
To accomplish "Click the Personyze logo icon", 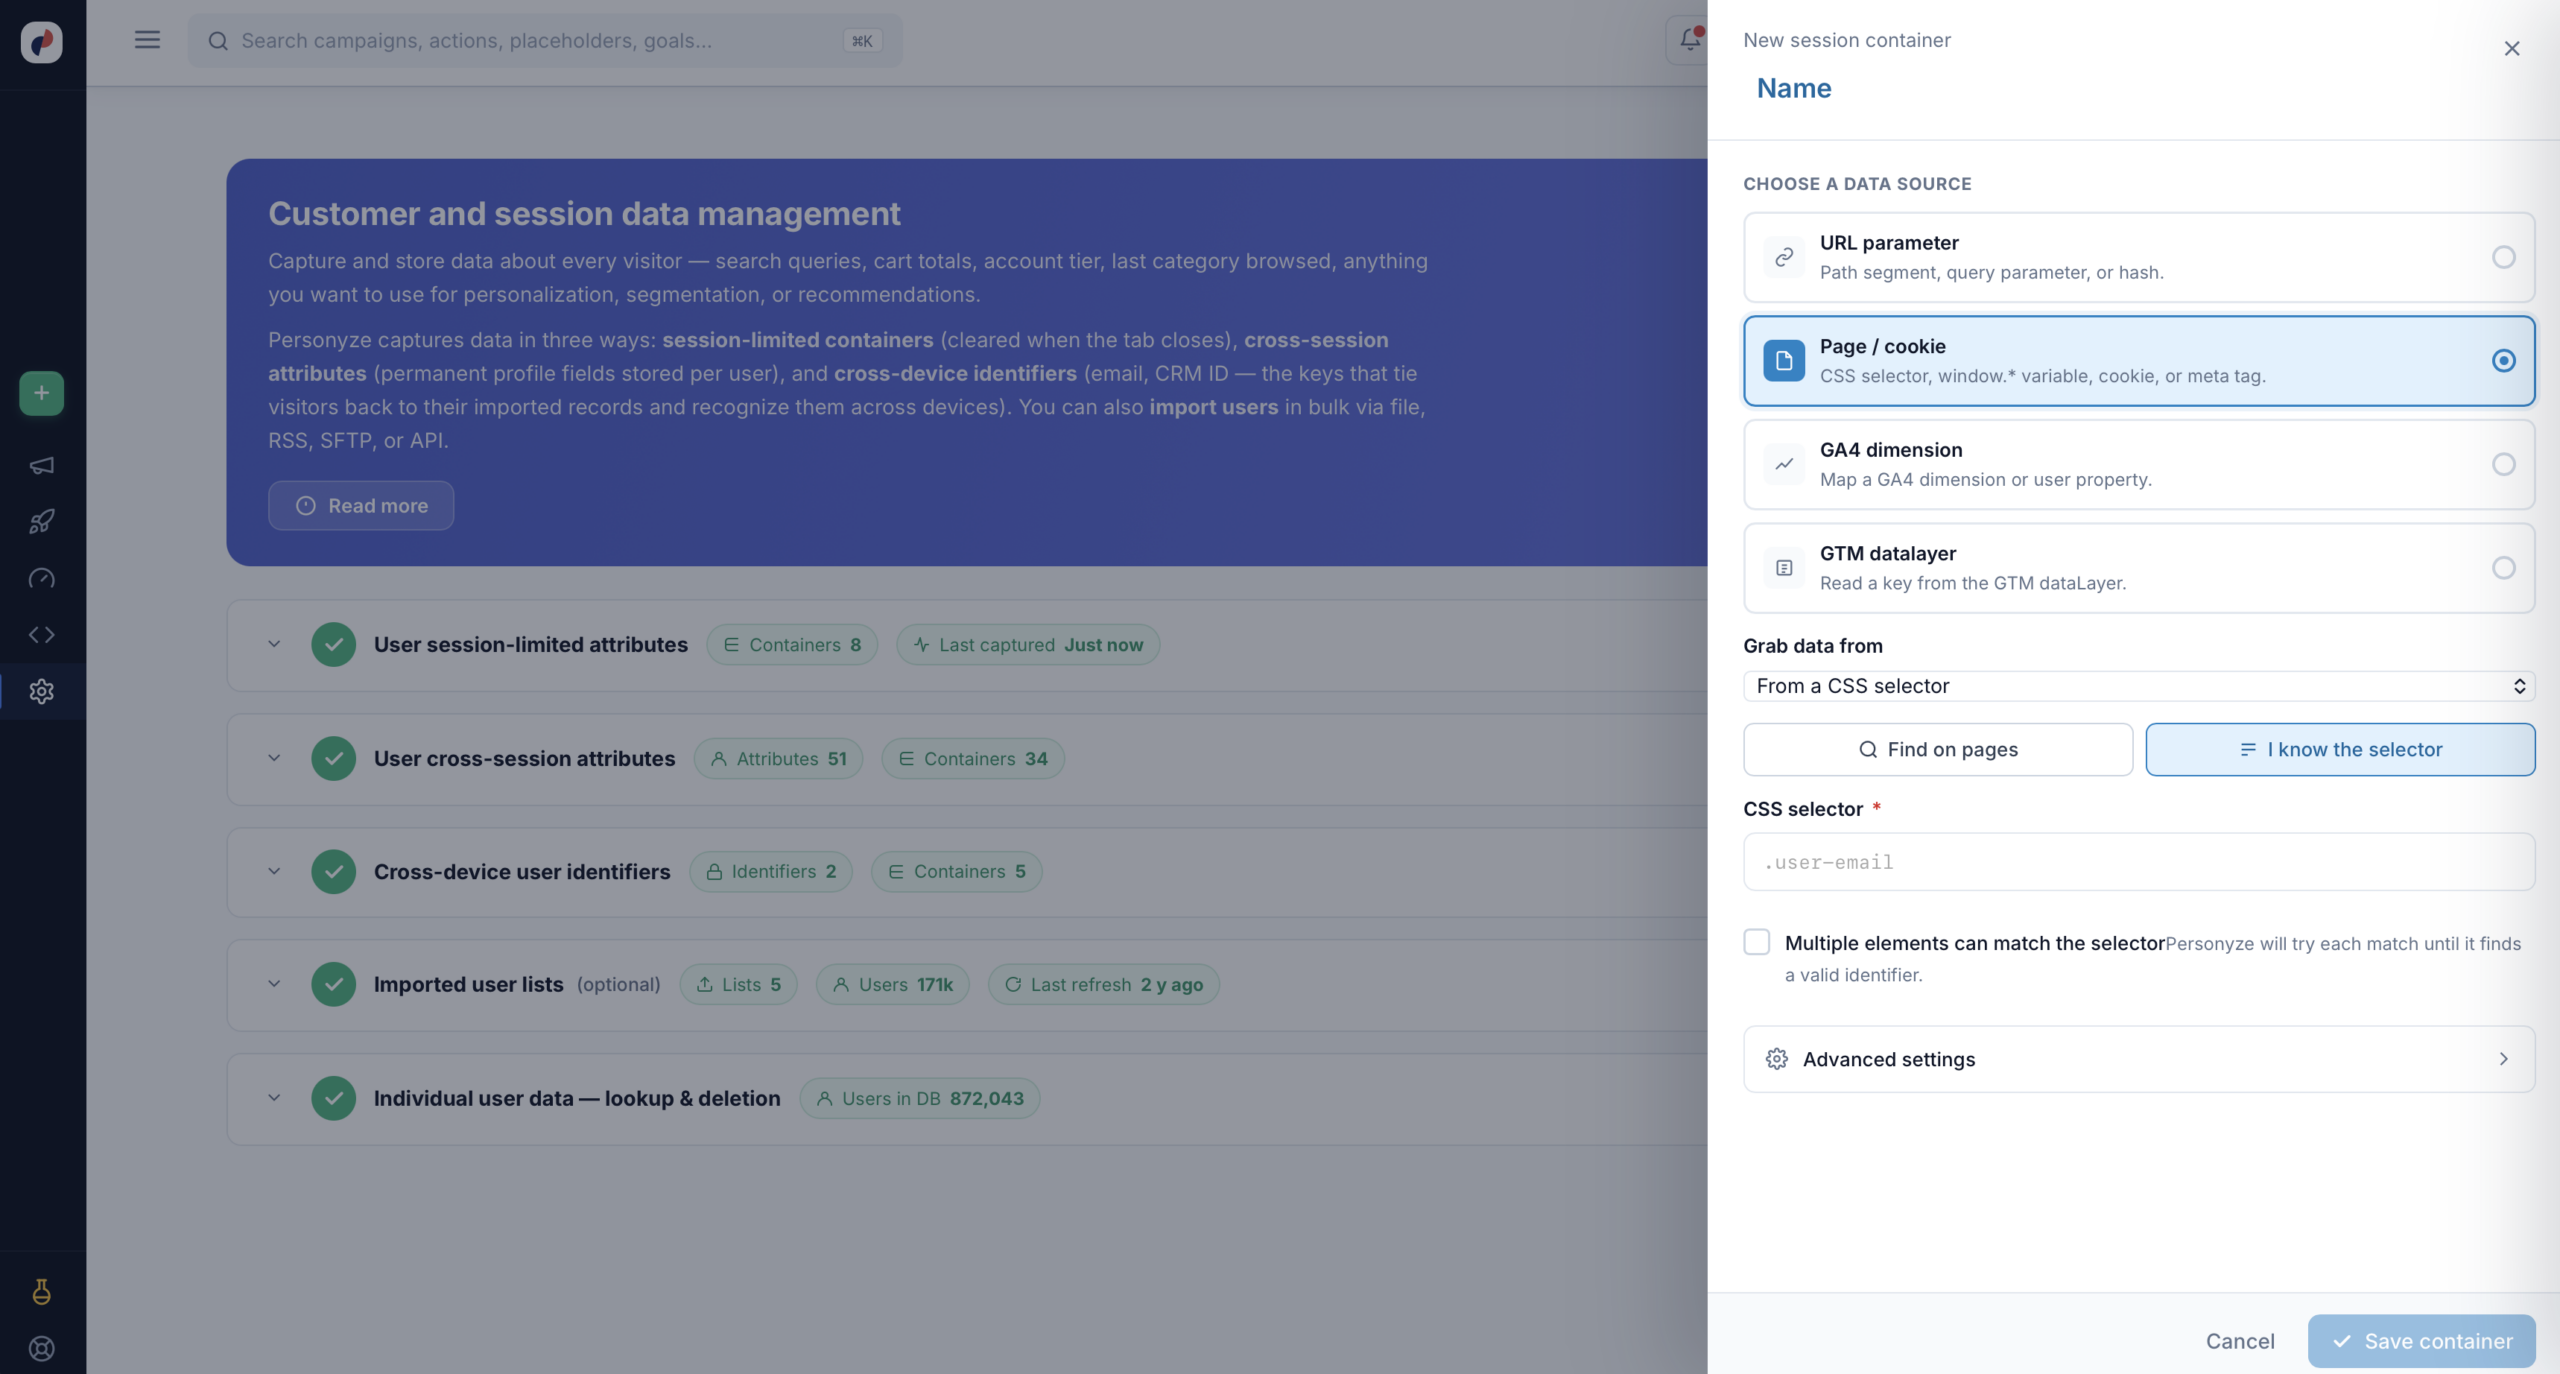I will (x=41, y=41).
